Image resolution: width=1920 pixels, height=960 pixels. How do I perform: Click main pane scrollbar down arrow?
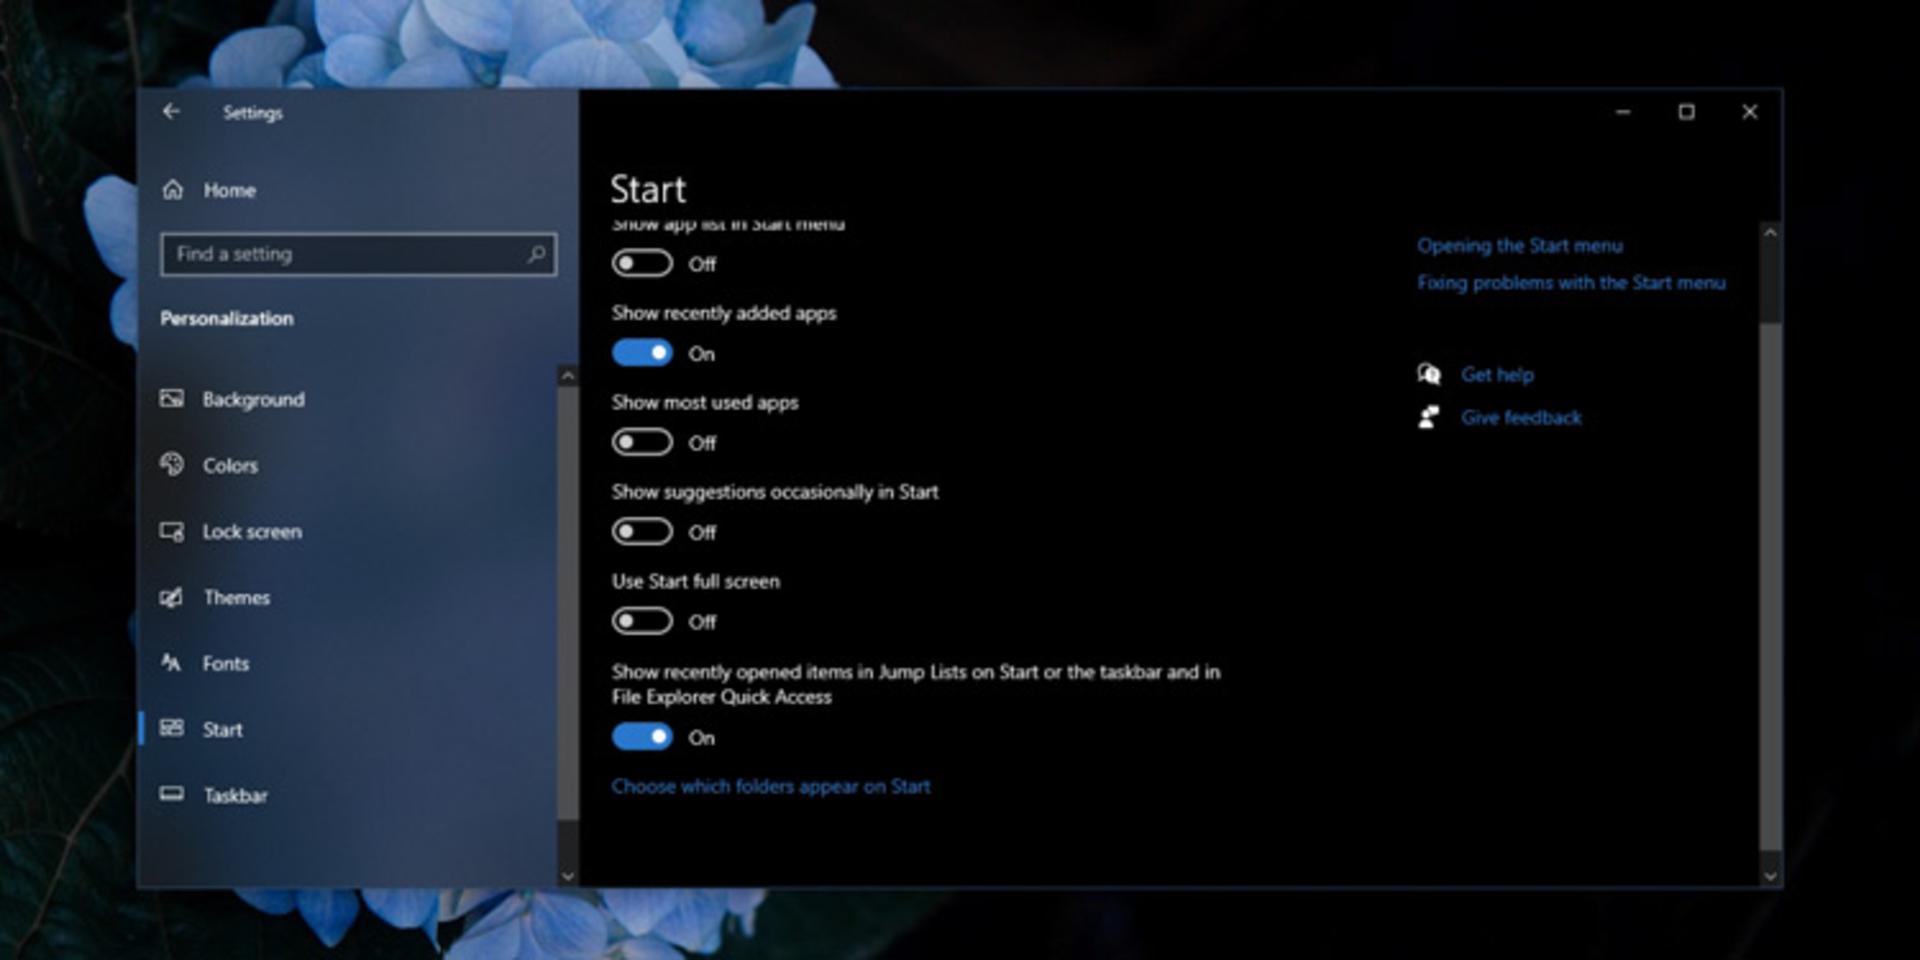(1770, 876)
